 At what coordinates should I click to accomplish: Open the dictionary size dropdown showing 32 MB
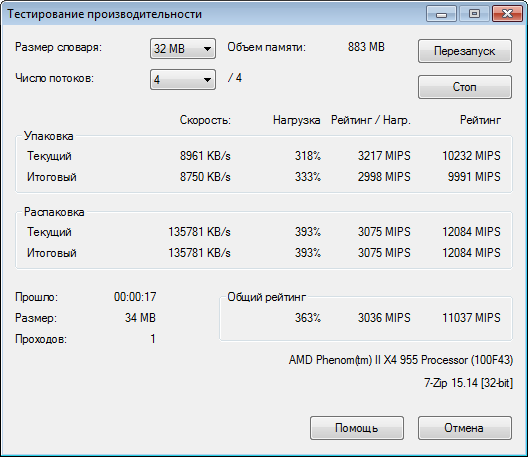pyautogui.click(x=183, y=48)
